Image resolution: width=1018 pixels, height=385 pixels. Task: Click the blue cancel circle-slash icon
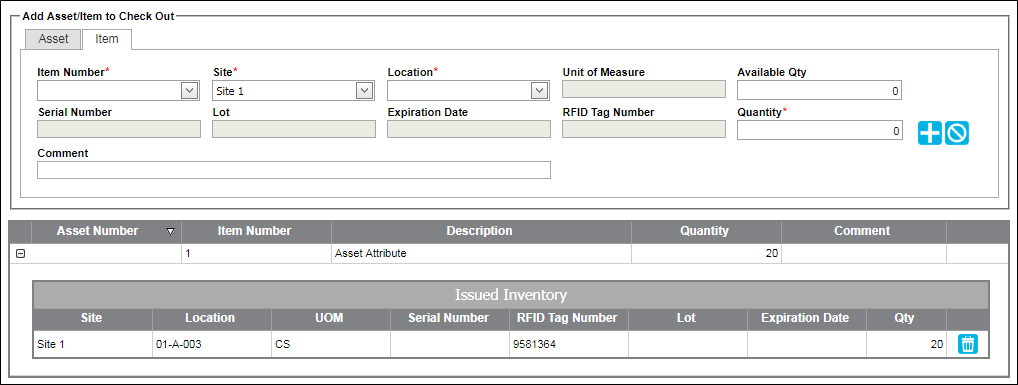[x=957, y=132]
